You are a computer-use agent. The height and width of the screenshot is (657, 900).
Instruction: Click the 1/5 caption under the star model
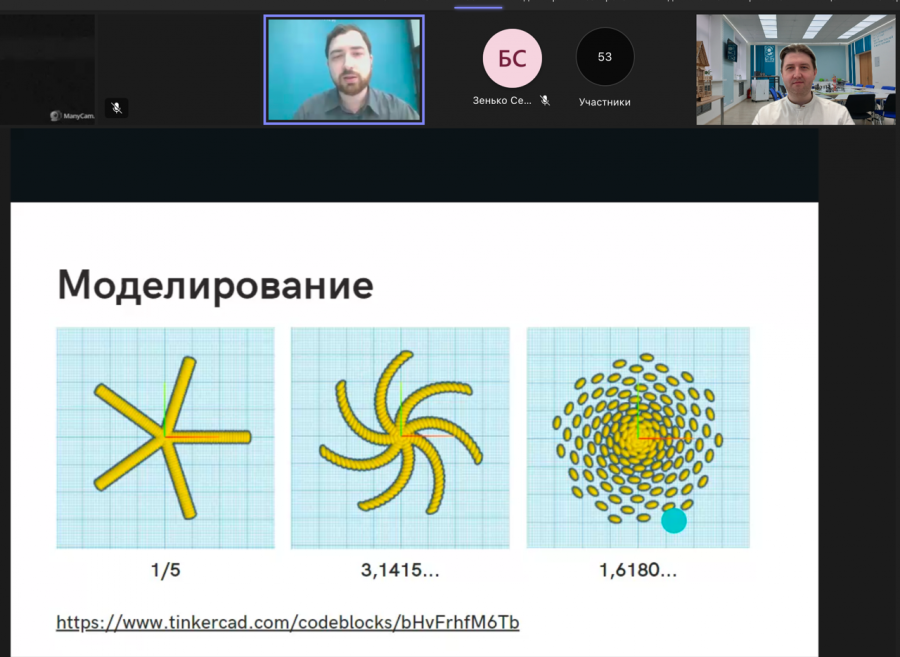click(165, 570)
